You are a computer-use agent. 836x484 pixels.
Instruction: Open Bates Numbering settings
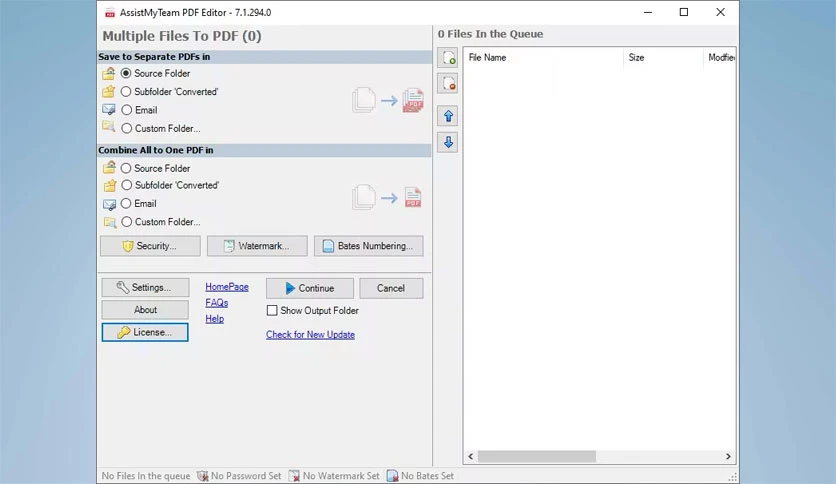coord(368,246)
